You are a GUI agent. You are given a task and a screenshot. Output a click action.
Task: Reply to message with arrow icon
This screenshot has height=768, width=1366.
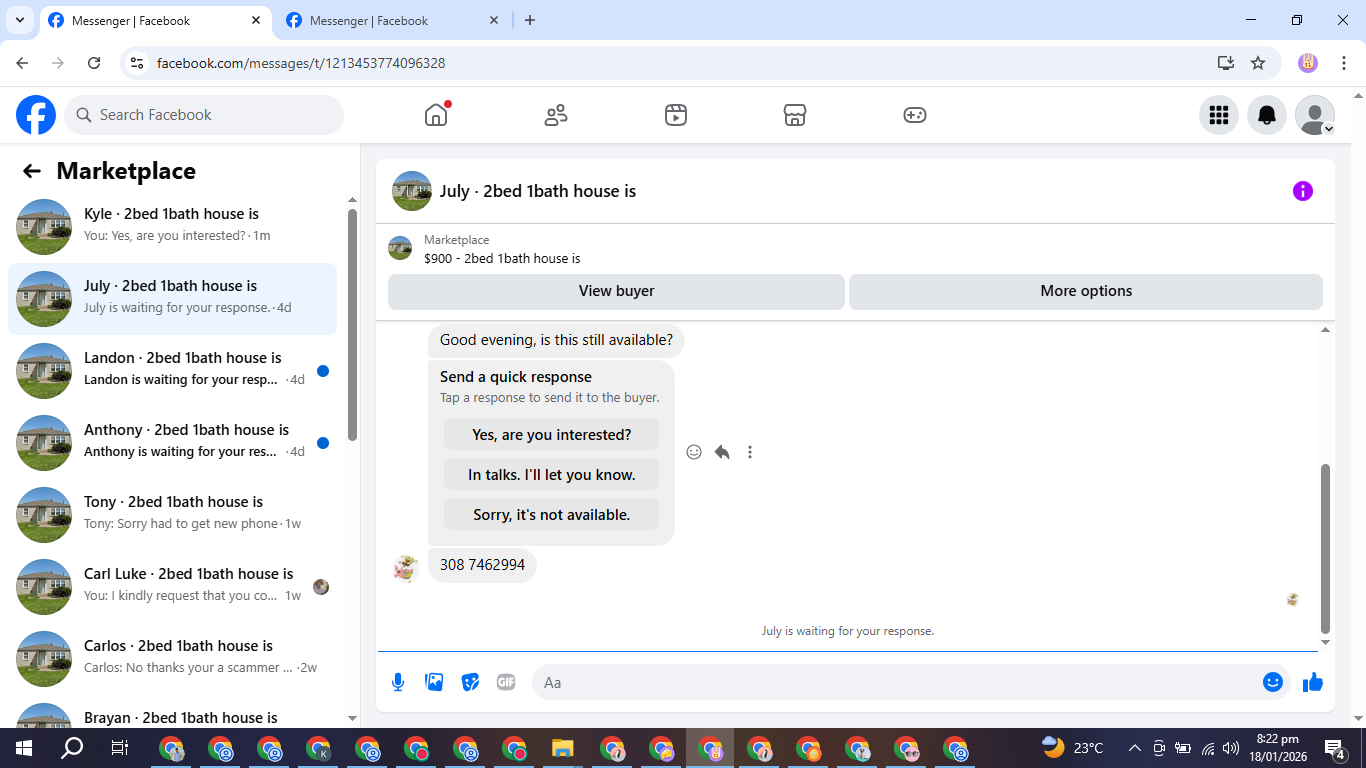(x=722, y=452)
